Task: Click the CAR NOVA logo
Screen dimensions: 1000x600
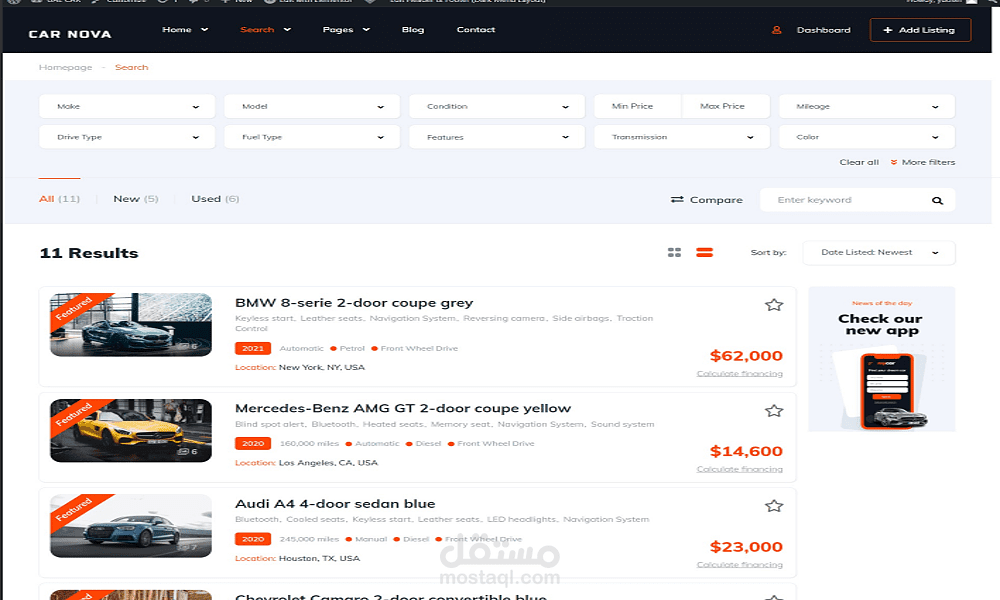Action: click(70, 34)
